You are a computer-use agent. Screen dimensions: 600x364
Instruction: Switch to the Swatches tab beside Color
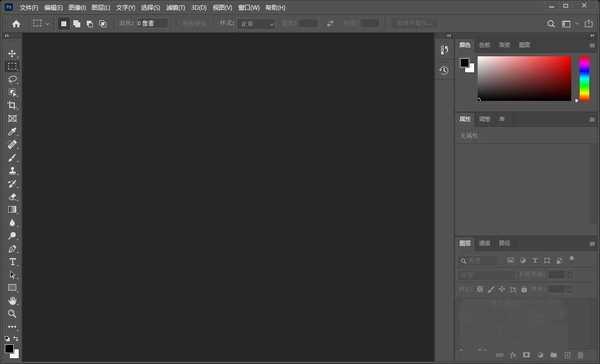coord(485,45)
